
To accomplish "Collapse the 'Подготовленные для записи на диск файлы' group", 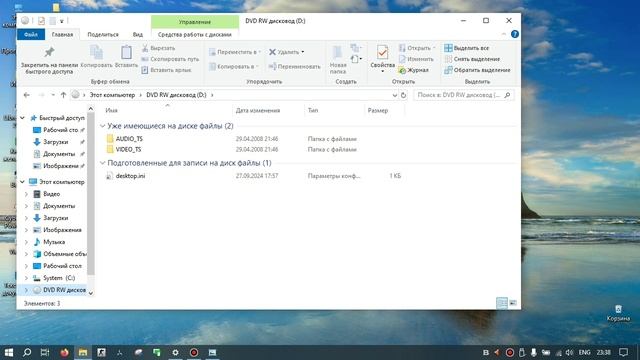I will coord(102,163).
